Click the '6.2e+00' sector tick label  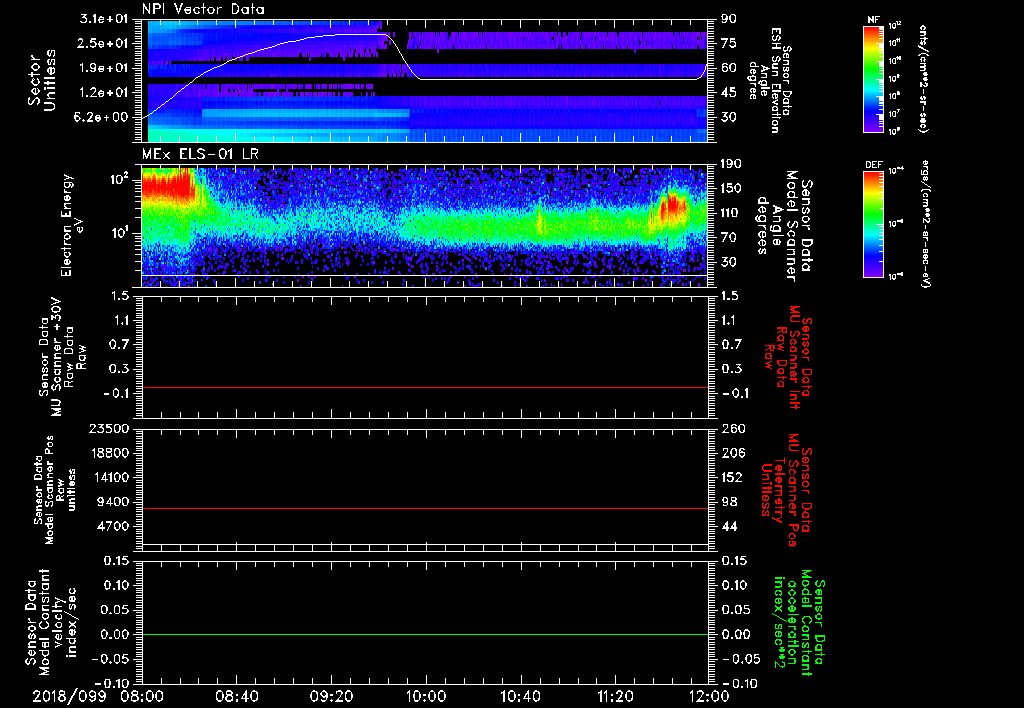104,117
